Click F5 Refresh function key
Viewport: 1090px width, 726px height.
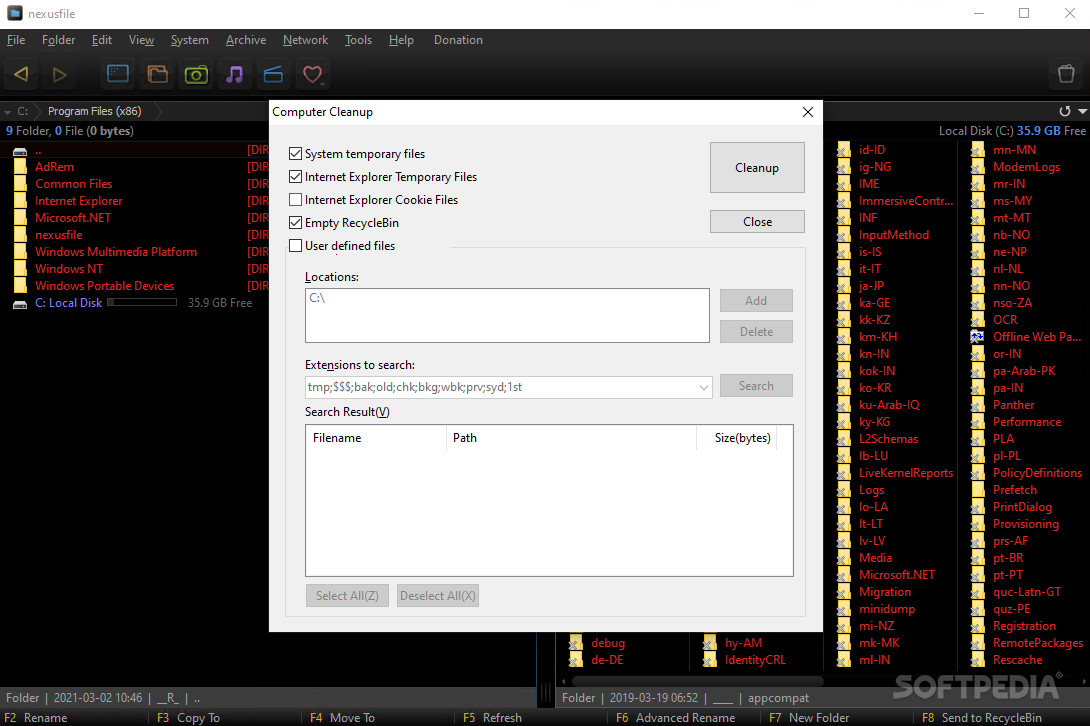coord(492,718)
